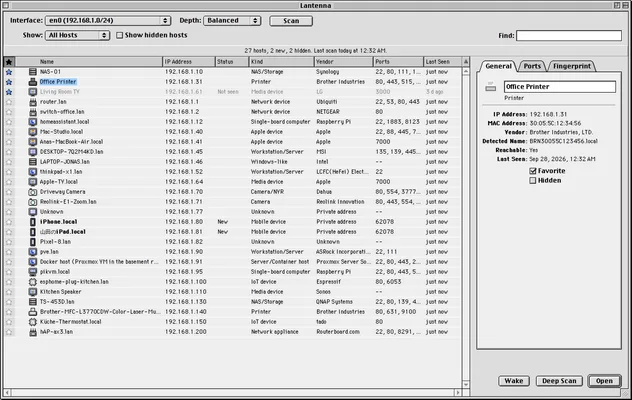The image size is (632, 400).
Task: Click the pve.lan workstation icon
Action: pos(33,252)
